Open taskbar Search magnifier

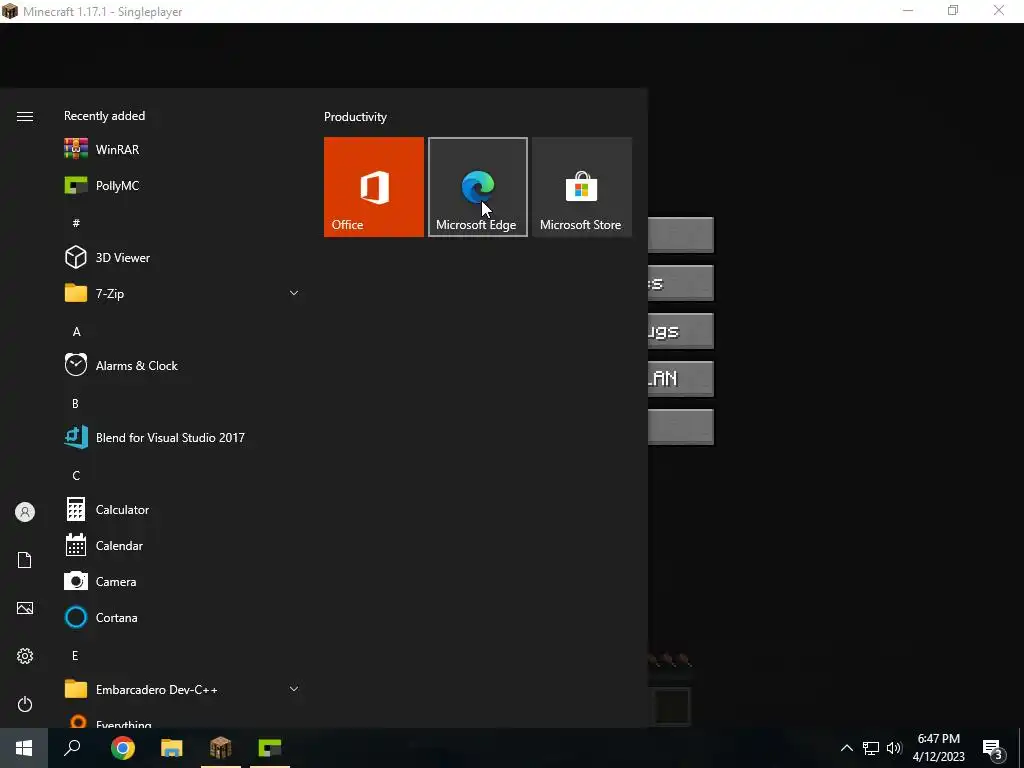pyautogui.click(x=72, y=748)
